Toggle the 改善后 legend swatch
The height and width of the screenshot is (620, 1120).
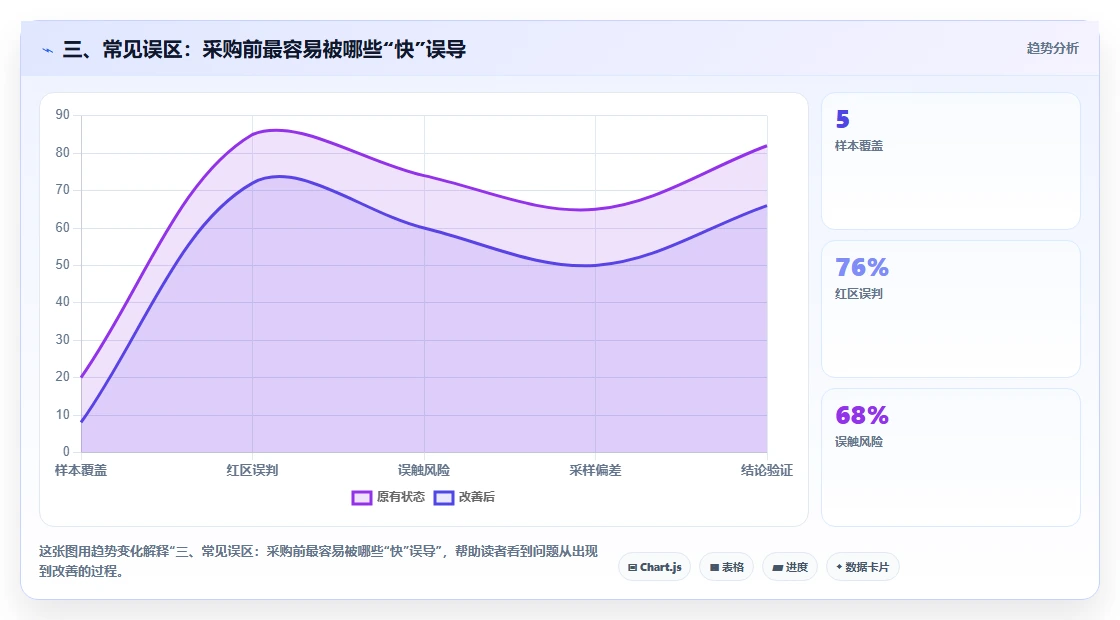click(x=444, y=497)
